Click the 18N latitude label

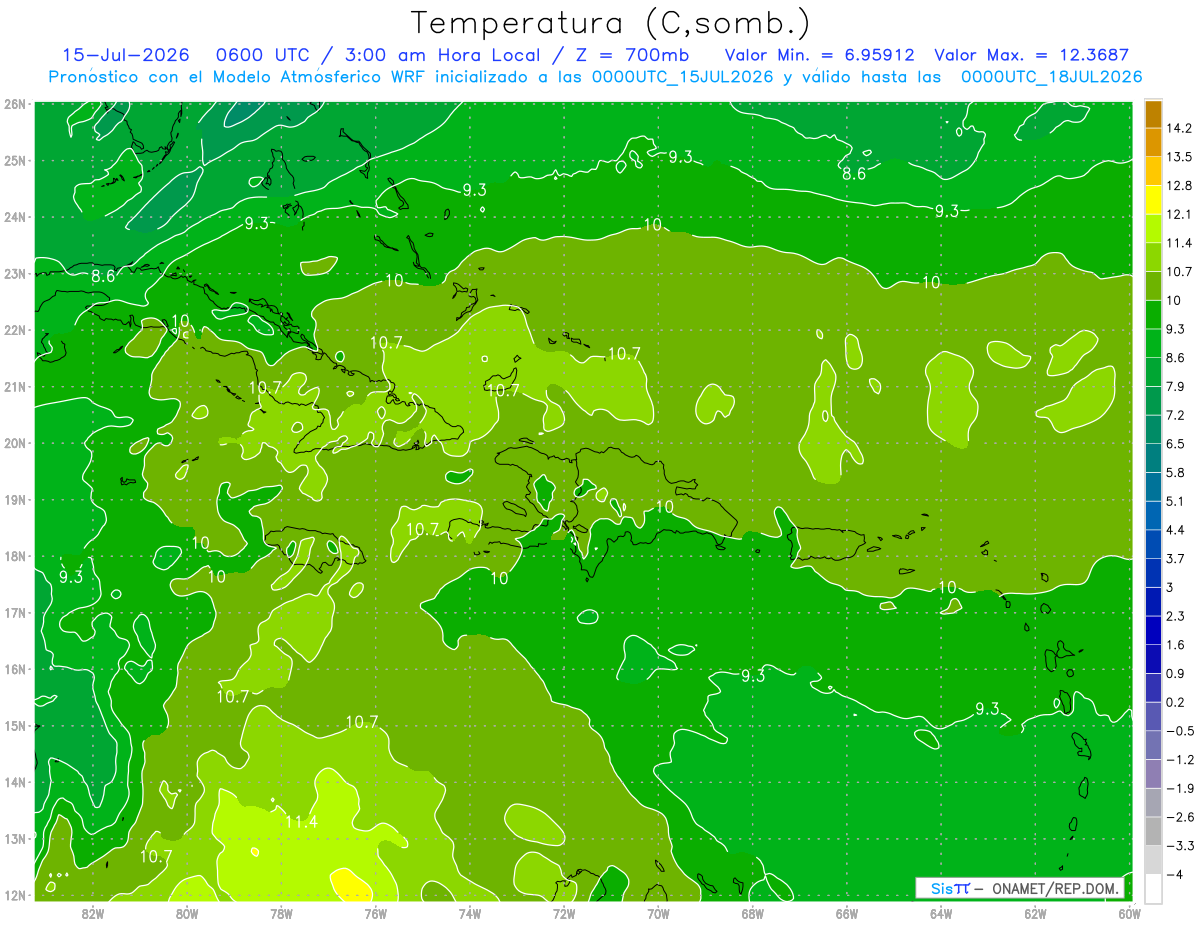pyautogui.click(x=15, y=556)
